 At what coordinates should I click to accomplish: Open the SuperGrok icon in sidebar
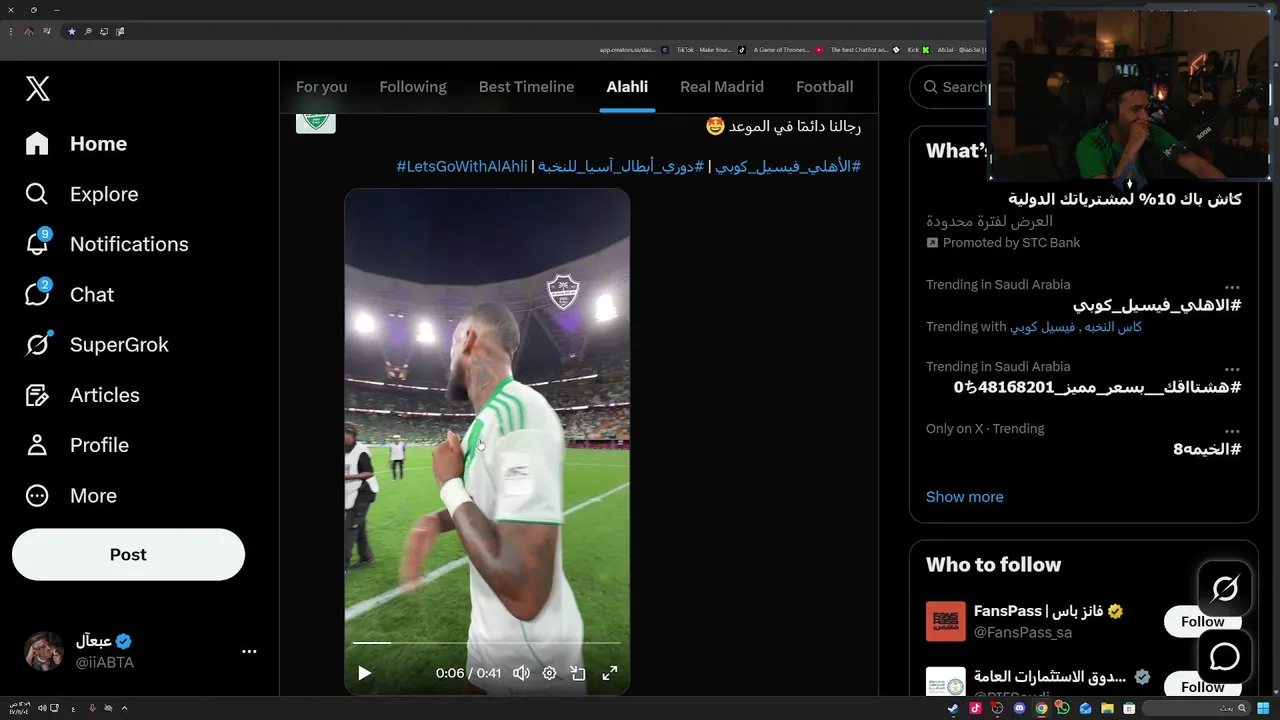click(x=37, y=344)
